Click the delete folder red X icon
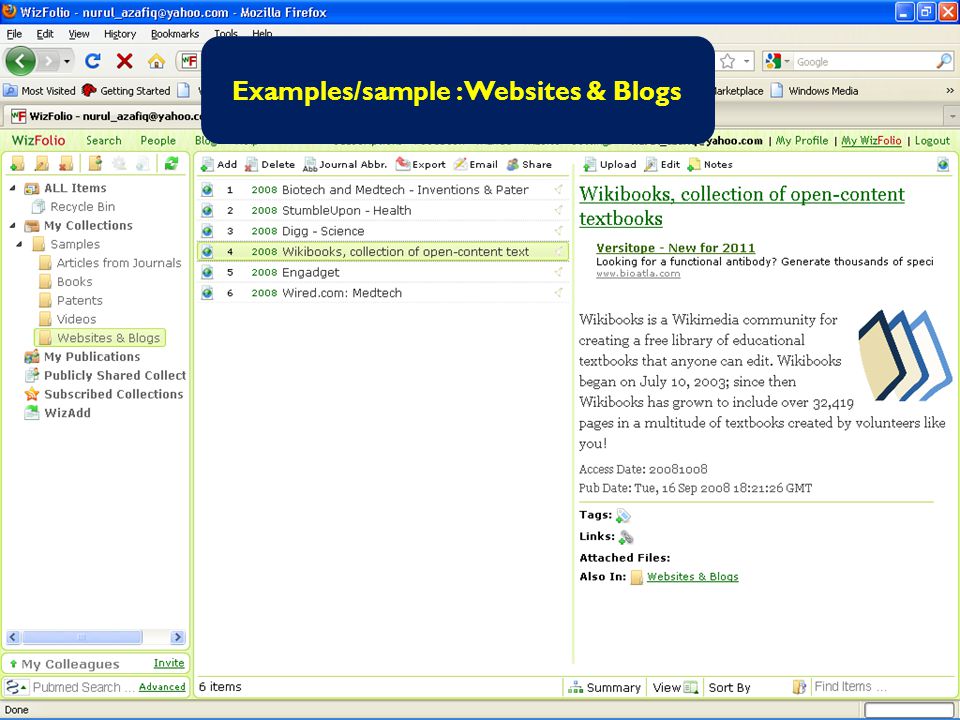 tap(66, 163)
